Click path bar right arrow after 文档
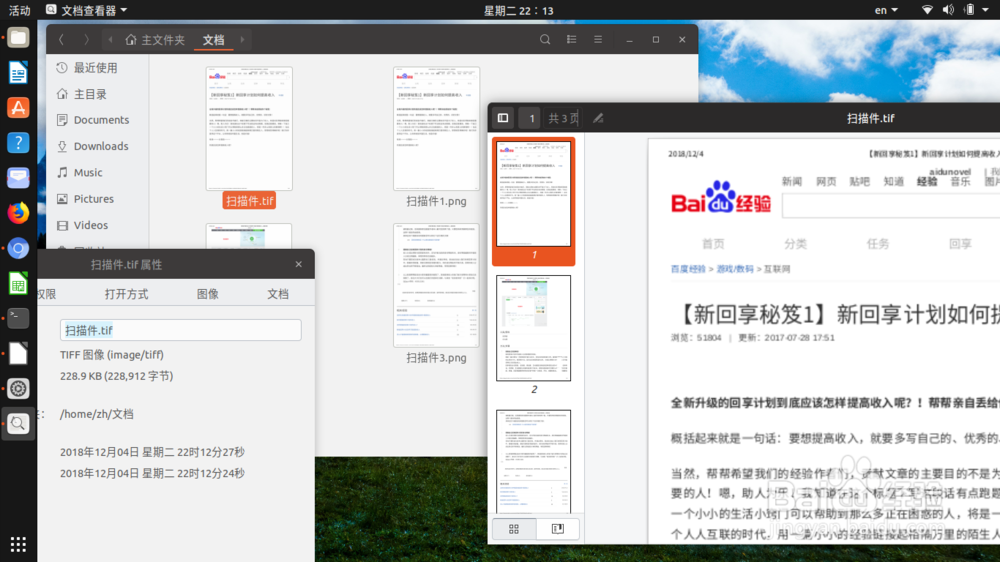The image size is (1000, 562). [242, 40]
